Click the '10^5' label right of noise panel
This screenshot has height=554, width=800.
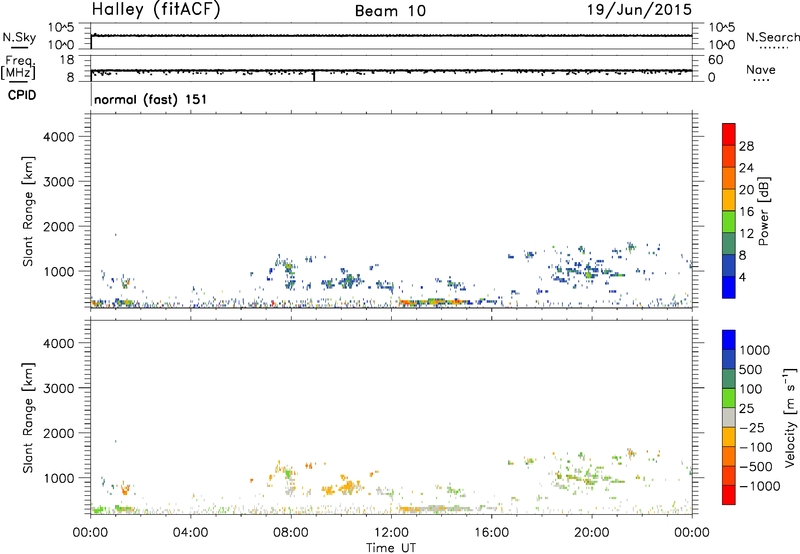point(722,28)
